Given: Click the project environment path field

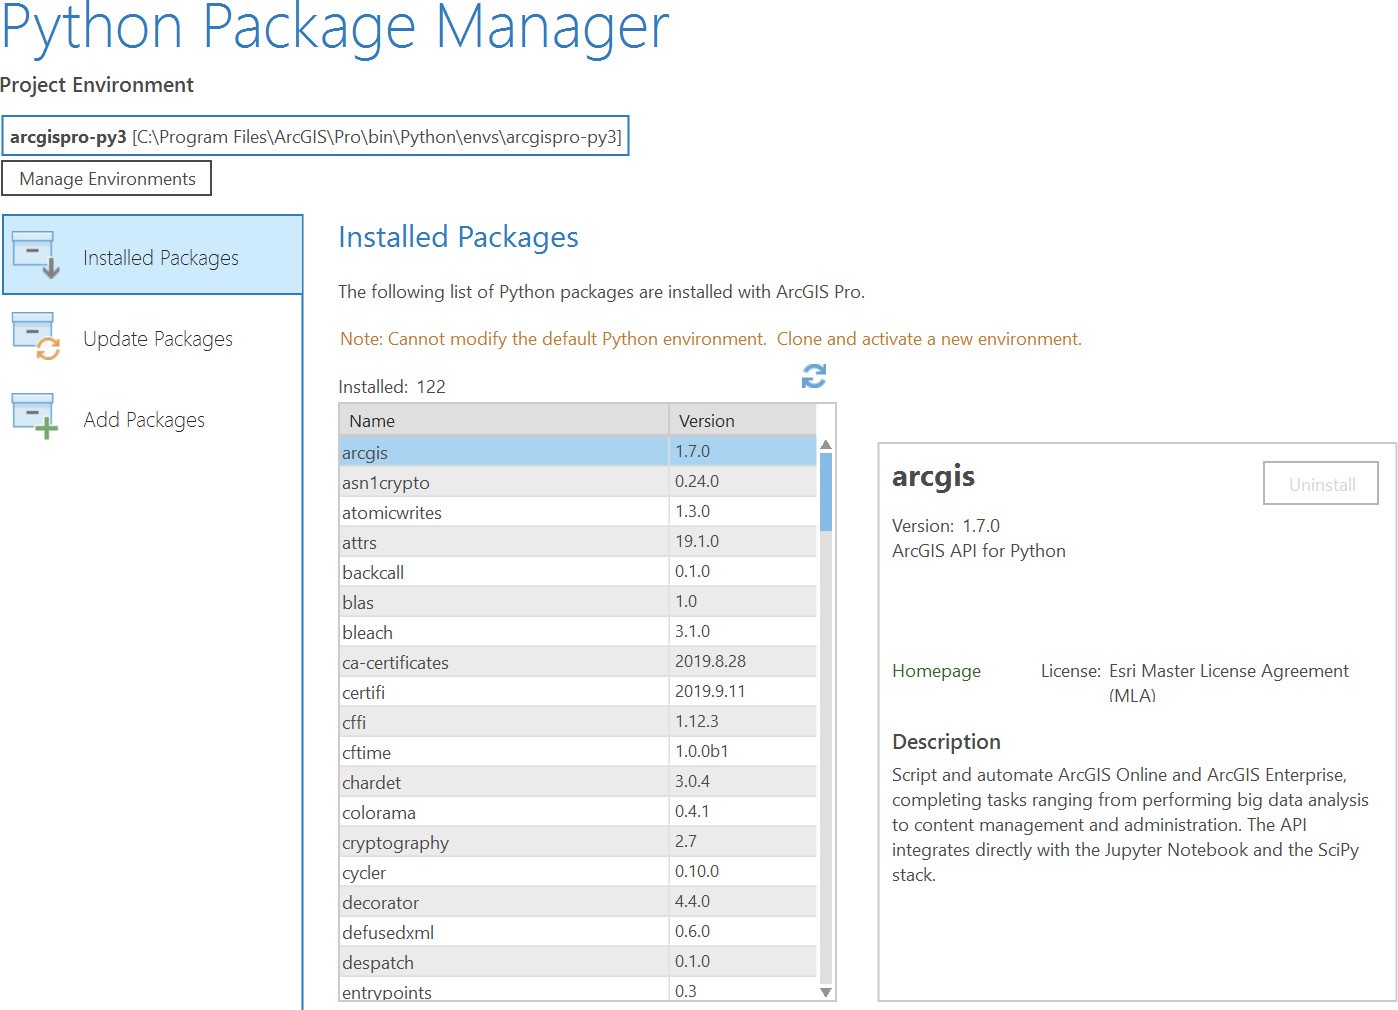Looking at the screenshot, I should [x=315, y=137].
